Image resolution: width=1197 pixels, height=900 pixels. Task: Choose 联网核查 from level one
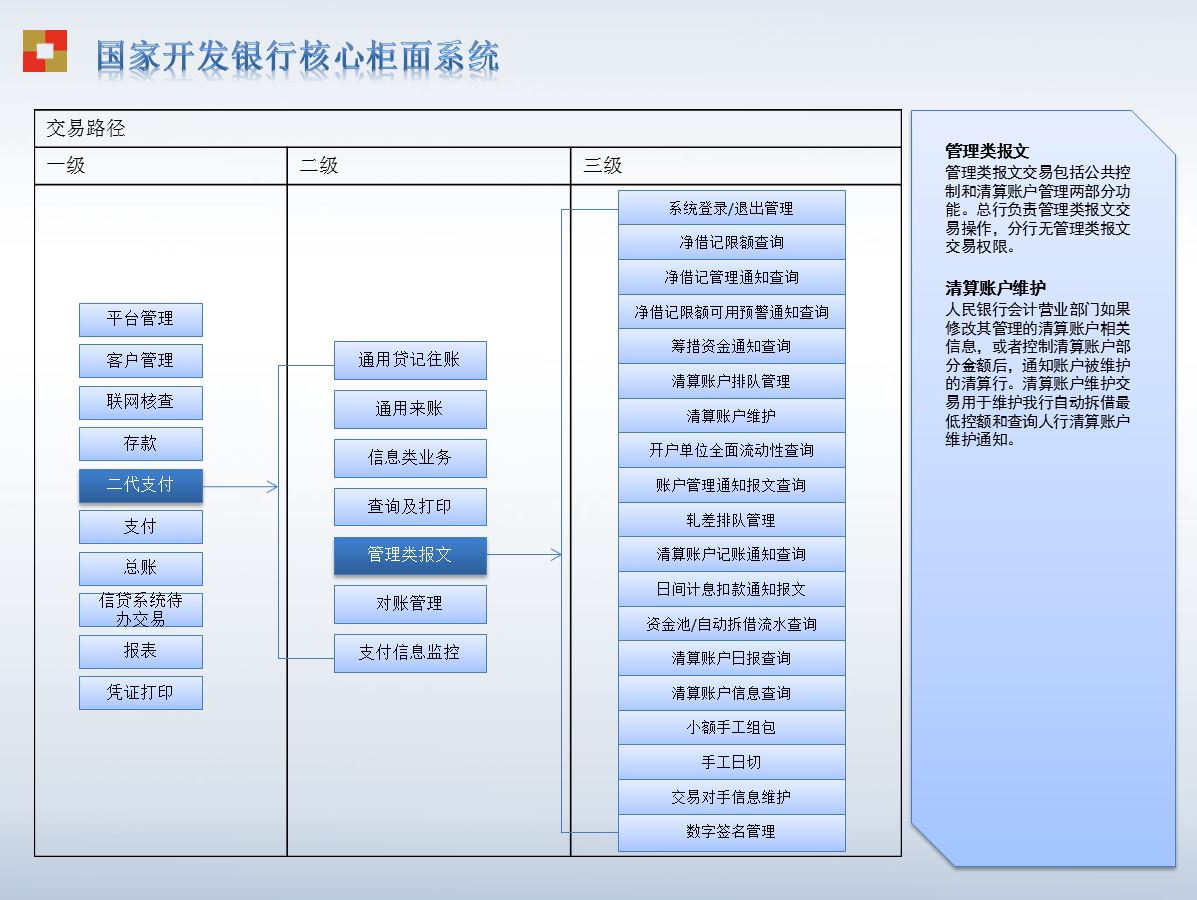coord(140,402)
